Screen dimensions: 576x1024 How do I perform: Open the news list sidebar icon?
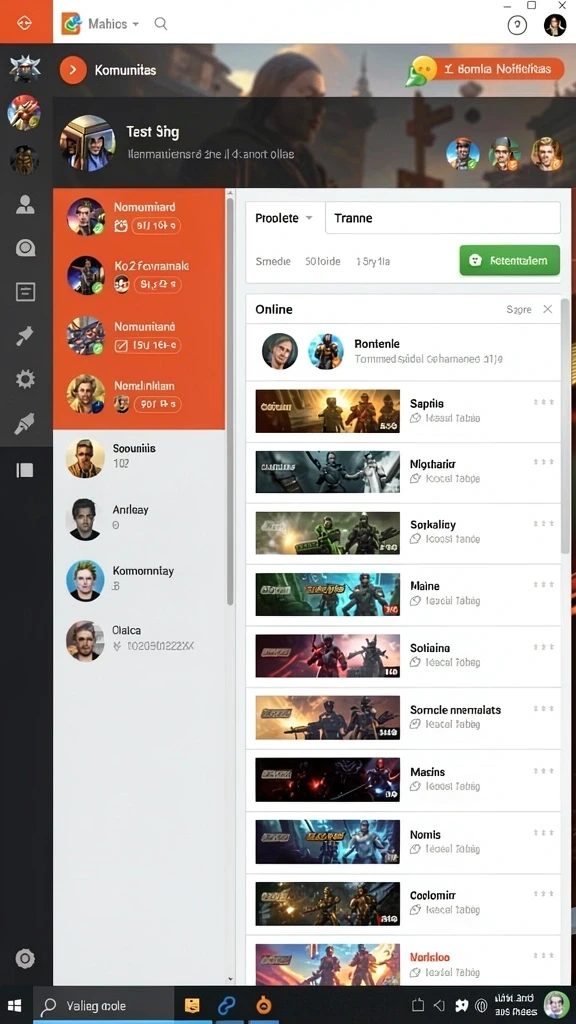click(x=25, y=292)
